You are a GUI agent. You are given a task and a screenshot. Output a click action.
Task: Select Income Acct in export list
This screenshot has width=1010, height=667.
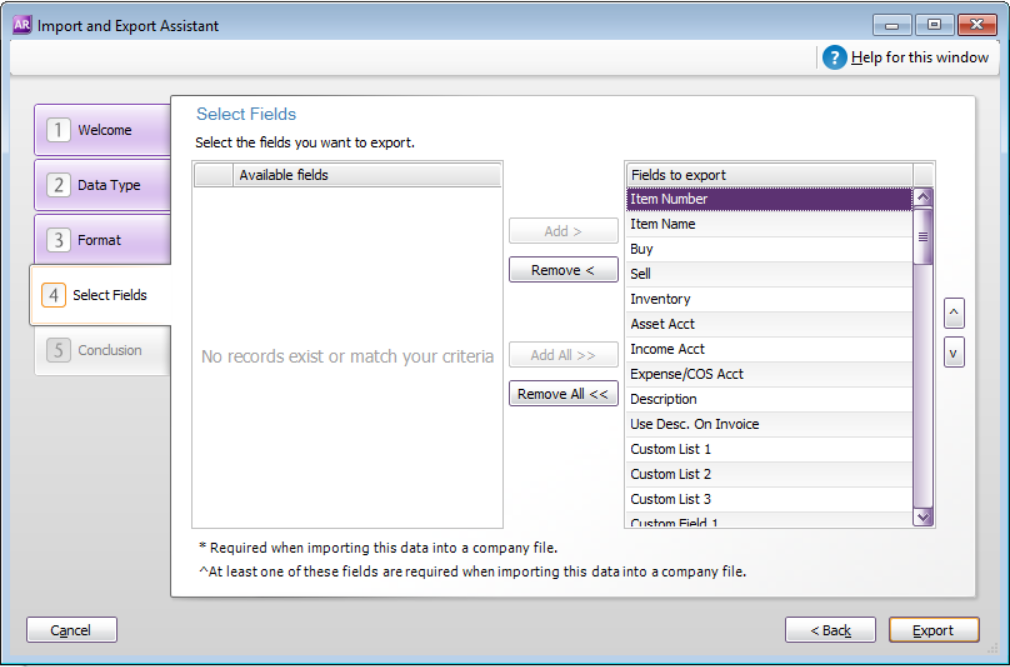point(769,350)
